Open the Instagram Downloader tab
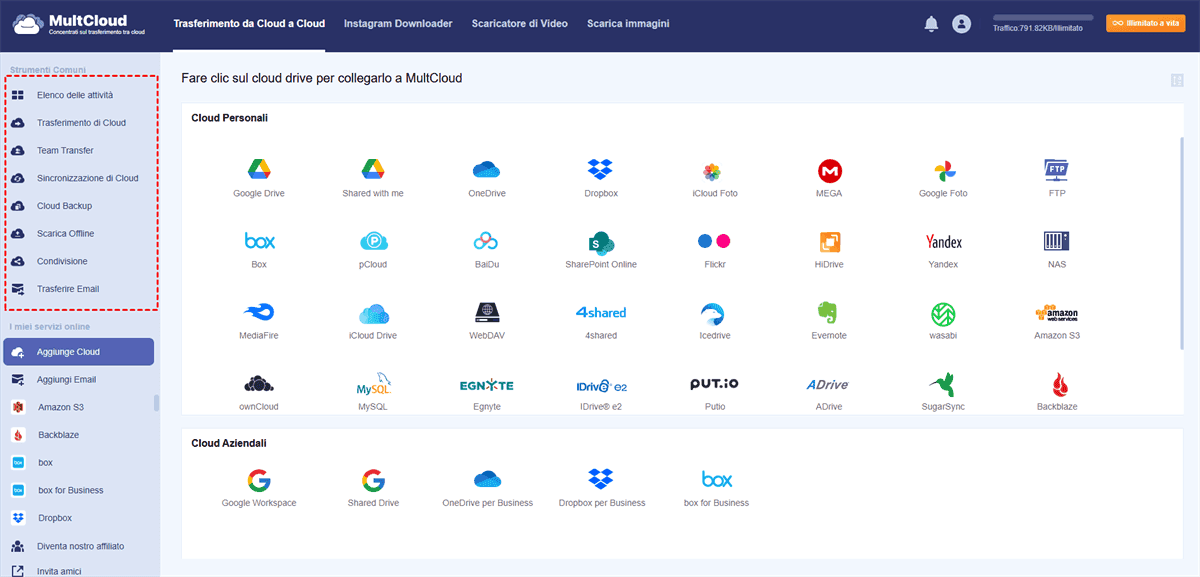 (397, 23)
